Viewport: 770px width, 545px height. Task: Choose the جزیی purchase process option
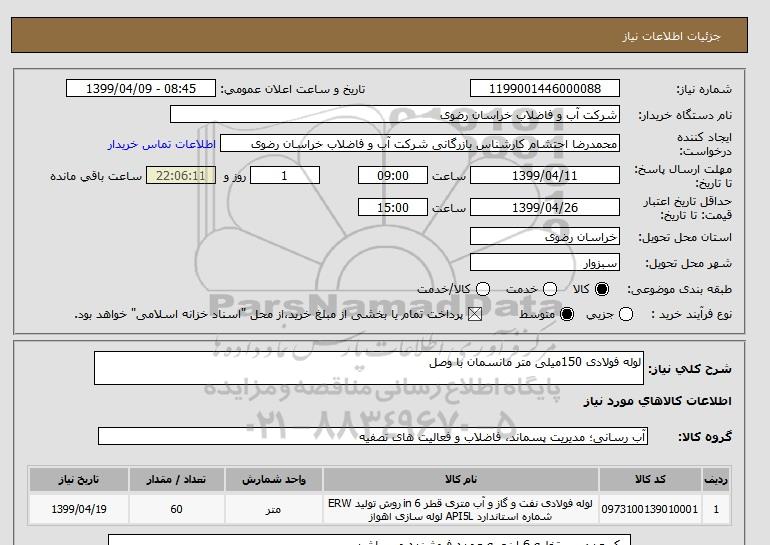tap(626, 314)
